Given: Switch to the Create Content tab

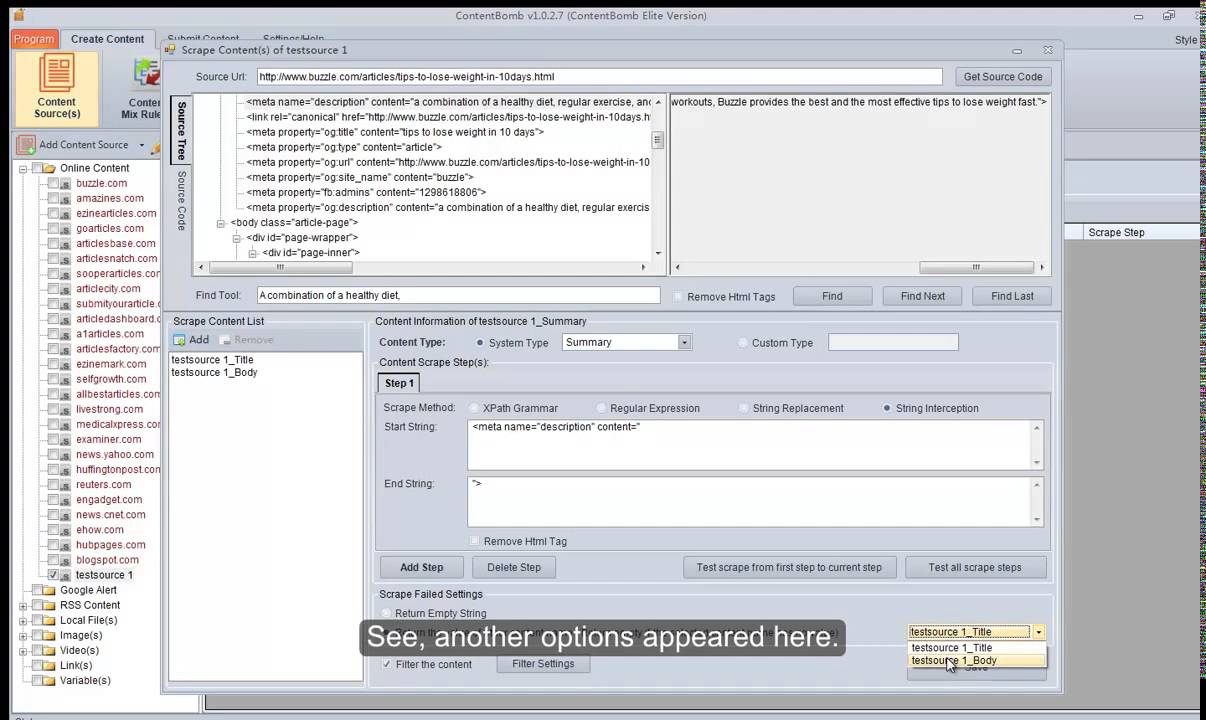Looking at the screenshot, I should (x=107, y=39).
